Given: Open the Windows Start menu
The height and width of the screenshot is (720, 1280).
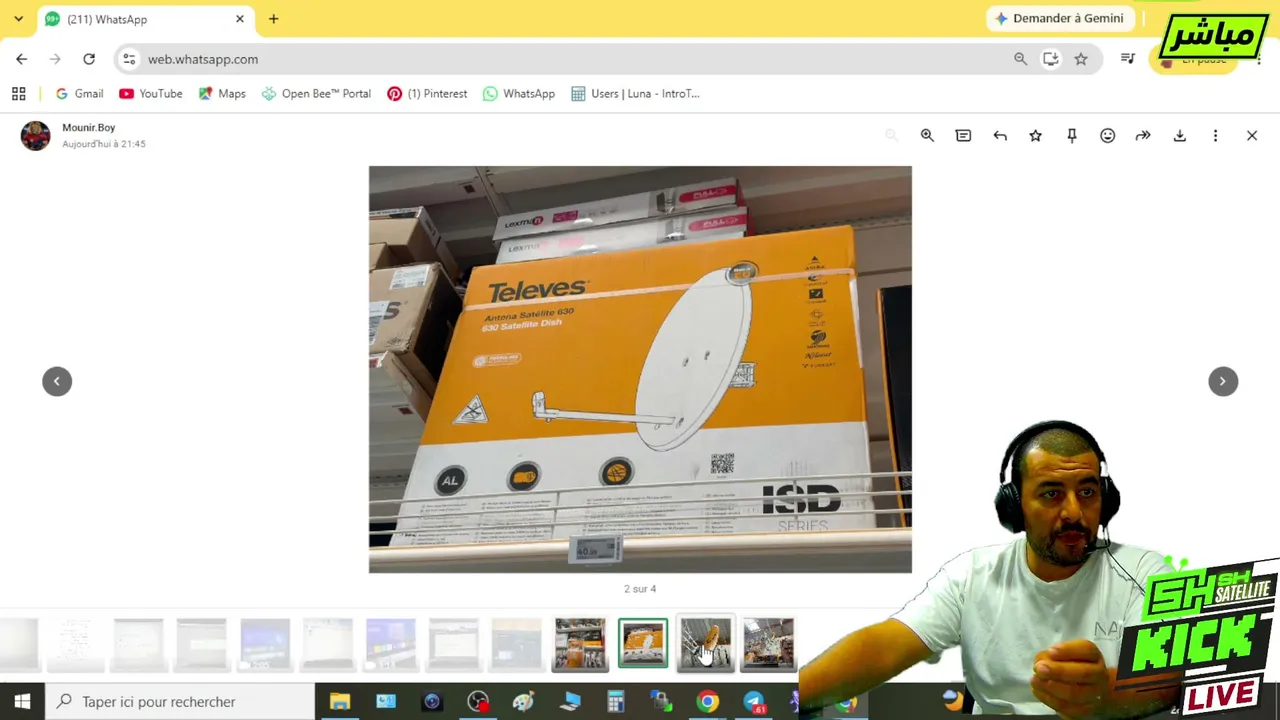Looking at the screenshot, I should (x=22, y=702).
